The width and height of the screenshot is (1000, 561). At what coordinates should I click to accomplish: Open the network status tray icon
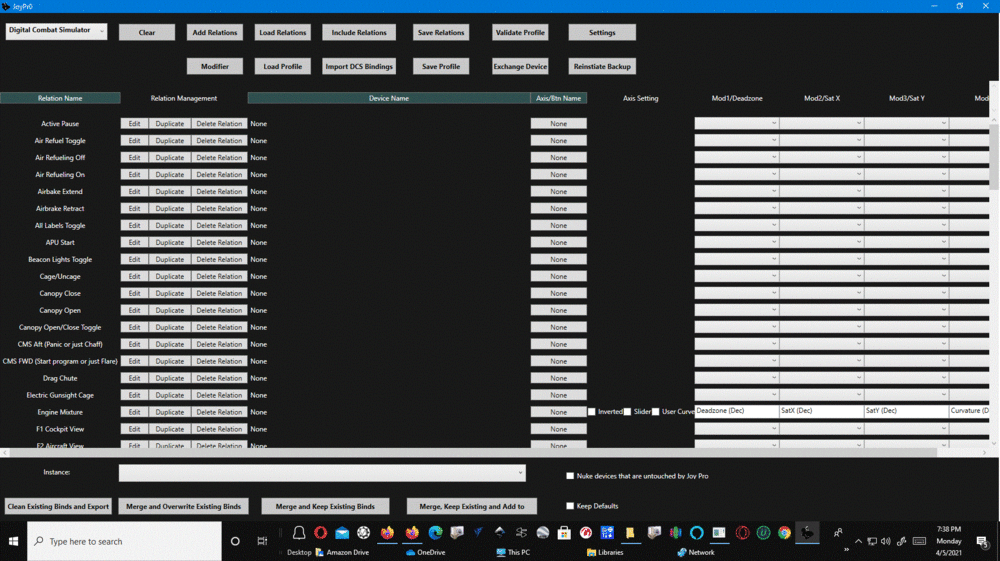tap(872, 541)
